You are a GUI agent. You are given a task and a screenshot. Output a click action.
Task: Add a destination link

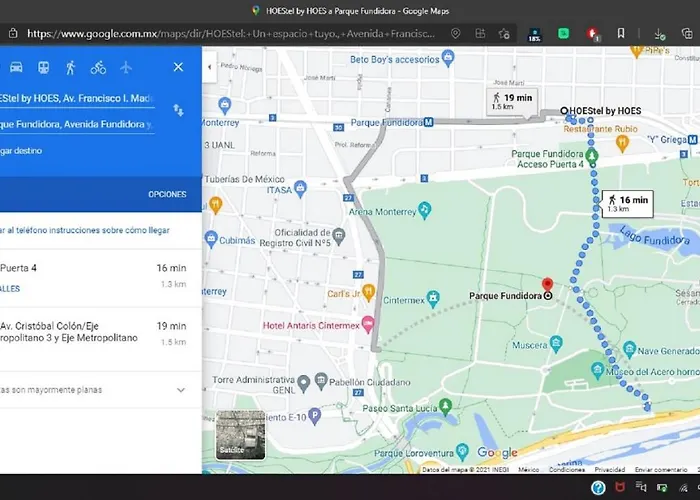click(x=21, y=151)
